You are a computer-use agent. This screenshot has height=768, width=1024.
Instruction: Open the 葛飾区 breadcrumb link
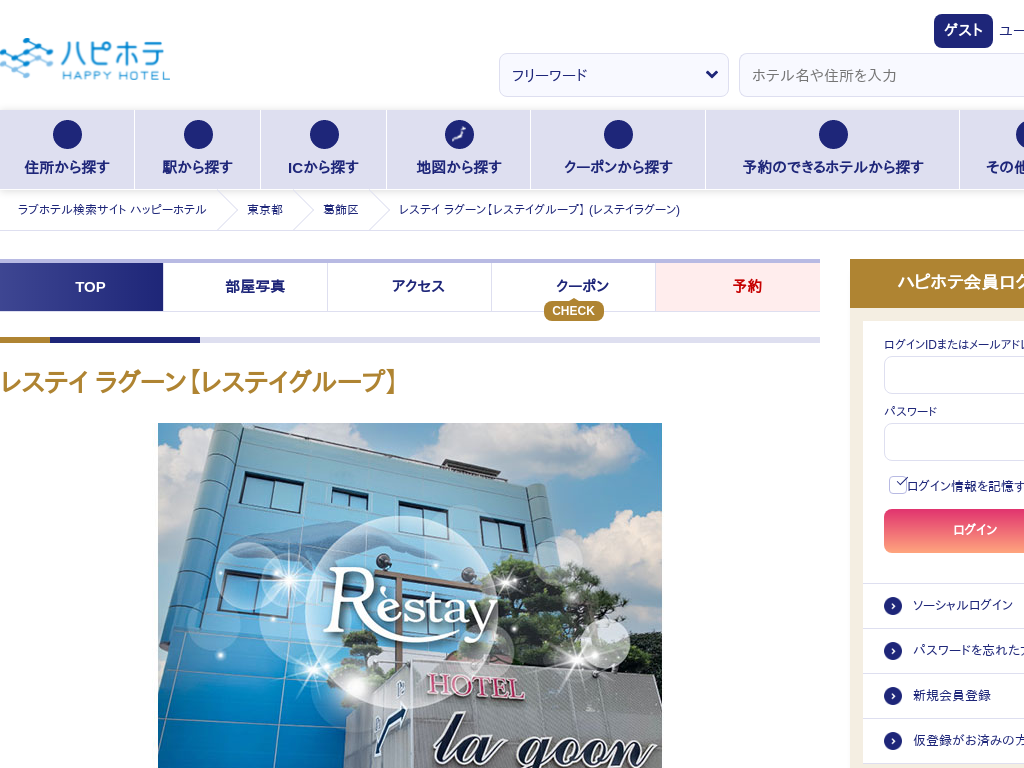coord(341,210)
